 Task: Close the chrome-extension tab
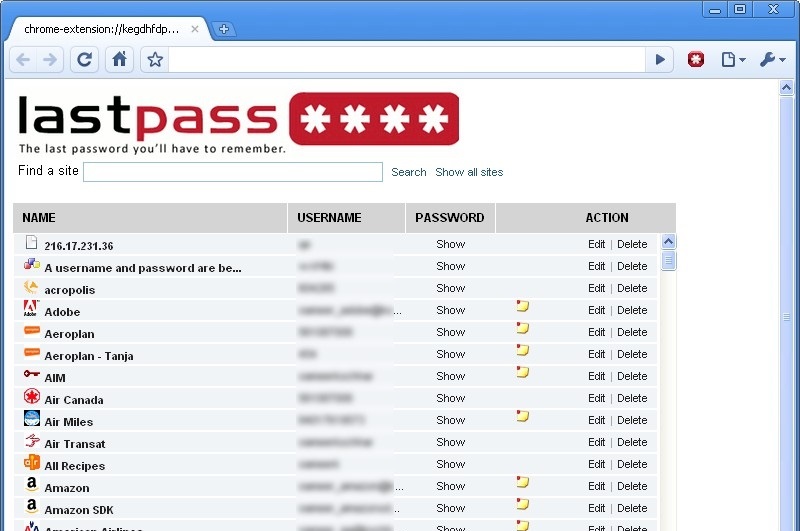point(195,29)
